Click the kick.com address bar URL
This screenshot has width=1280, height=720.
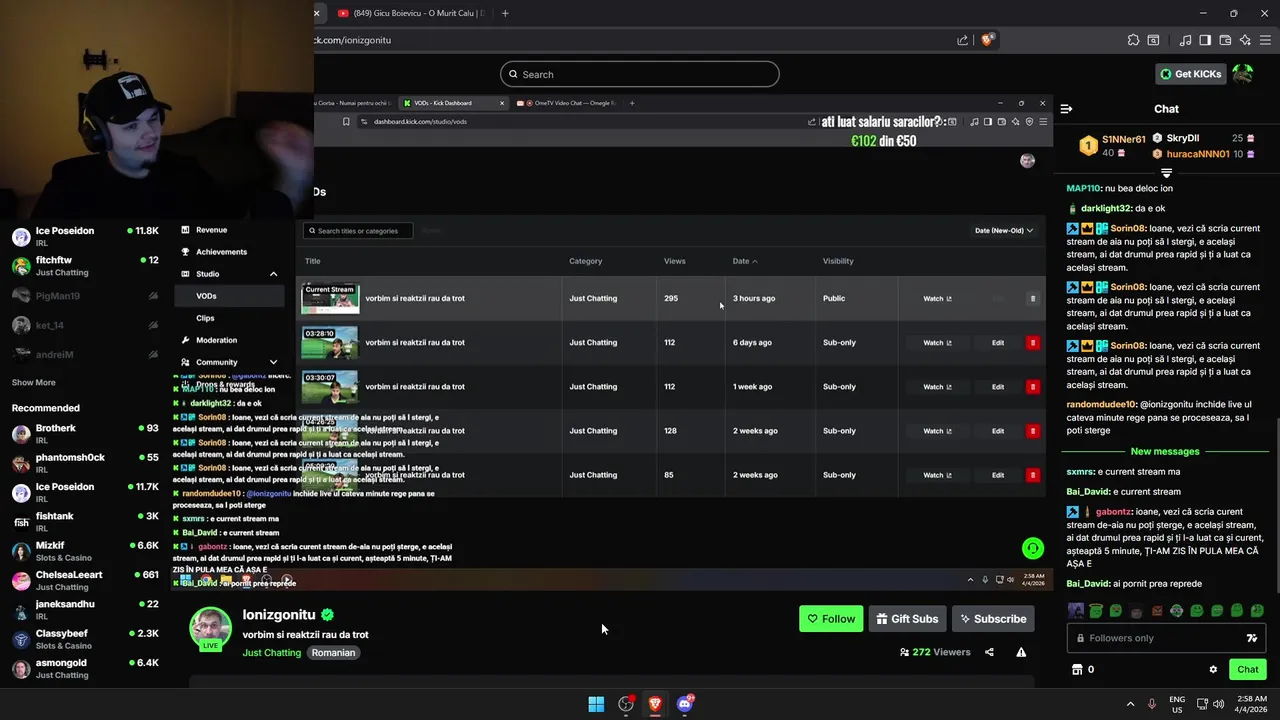point(352,40)
